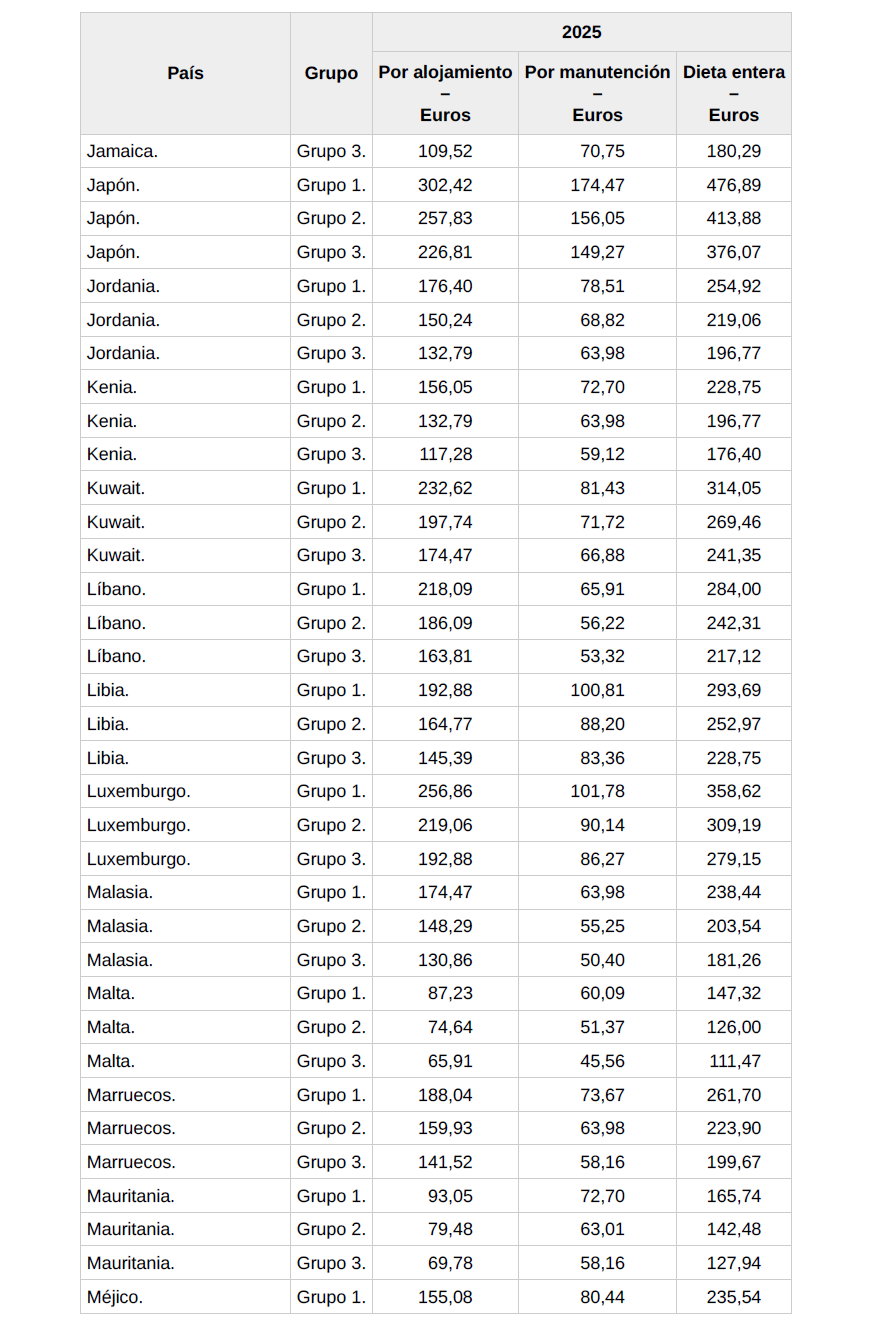The width and height of the screenshot is (882, 1341).
Task: Click the Méjico country cell
Action: tap(115, 1297)
